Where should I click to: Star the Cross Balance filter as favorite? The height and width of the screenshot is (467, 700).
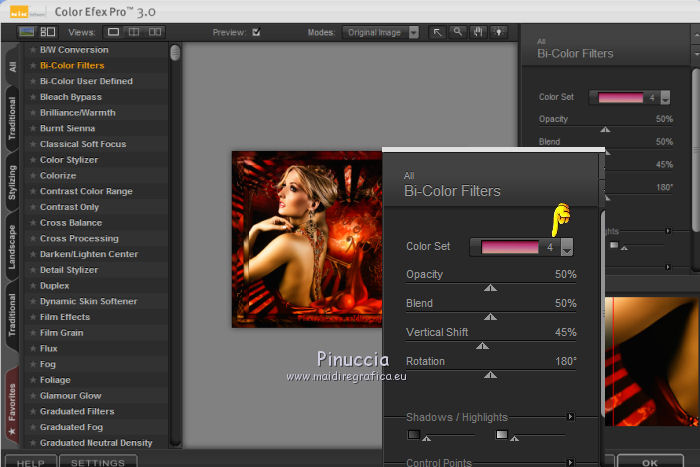click(x=33, y=223)
